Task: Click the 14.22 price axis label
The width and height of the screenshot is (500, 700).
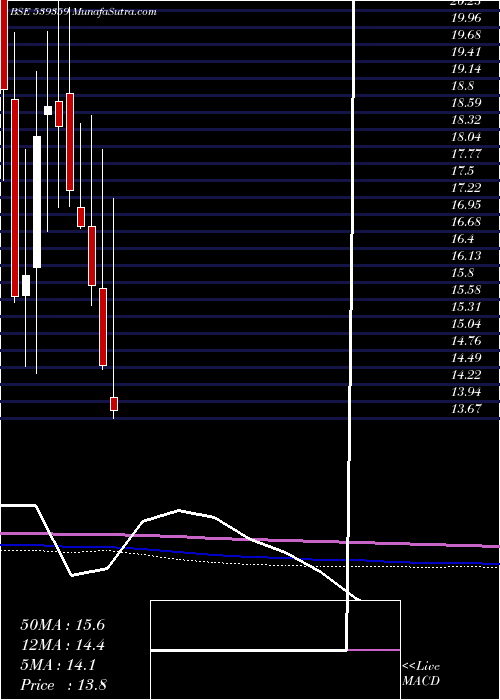Action: (x=466, y=375)
